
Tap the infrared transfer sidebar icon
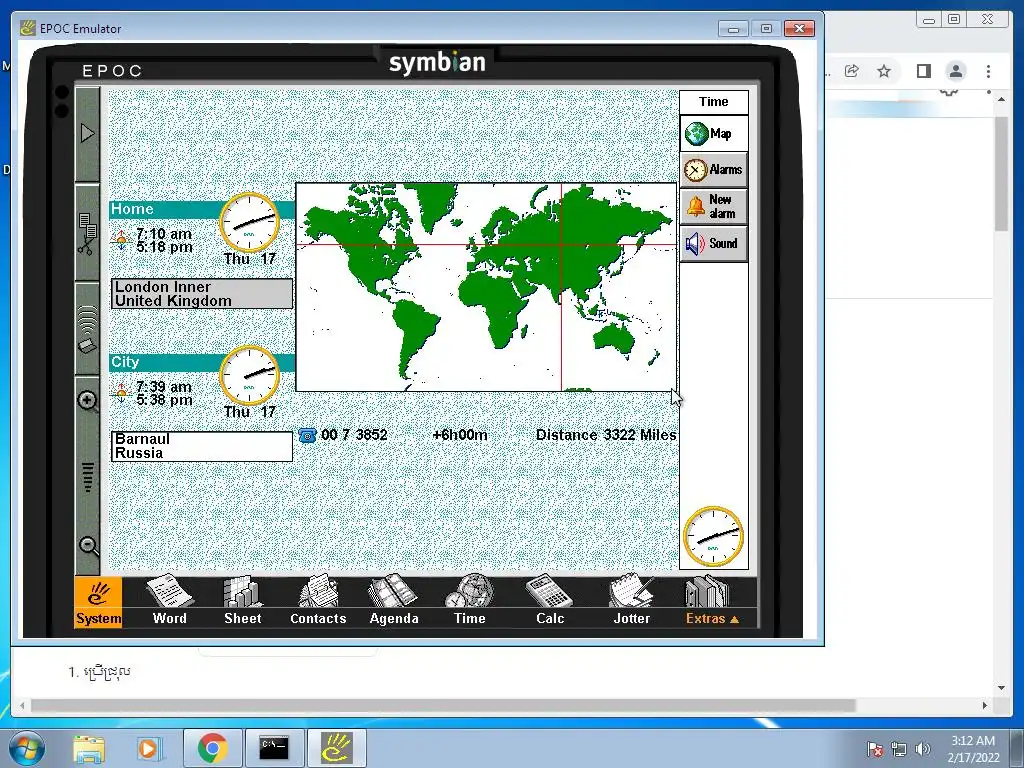click(x=88, y=329)
